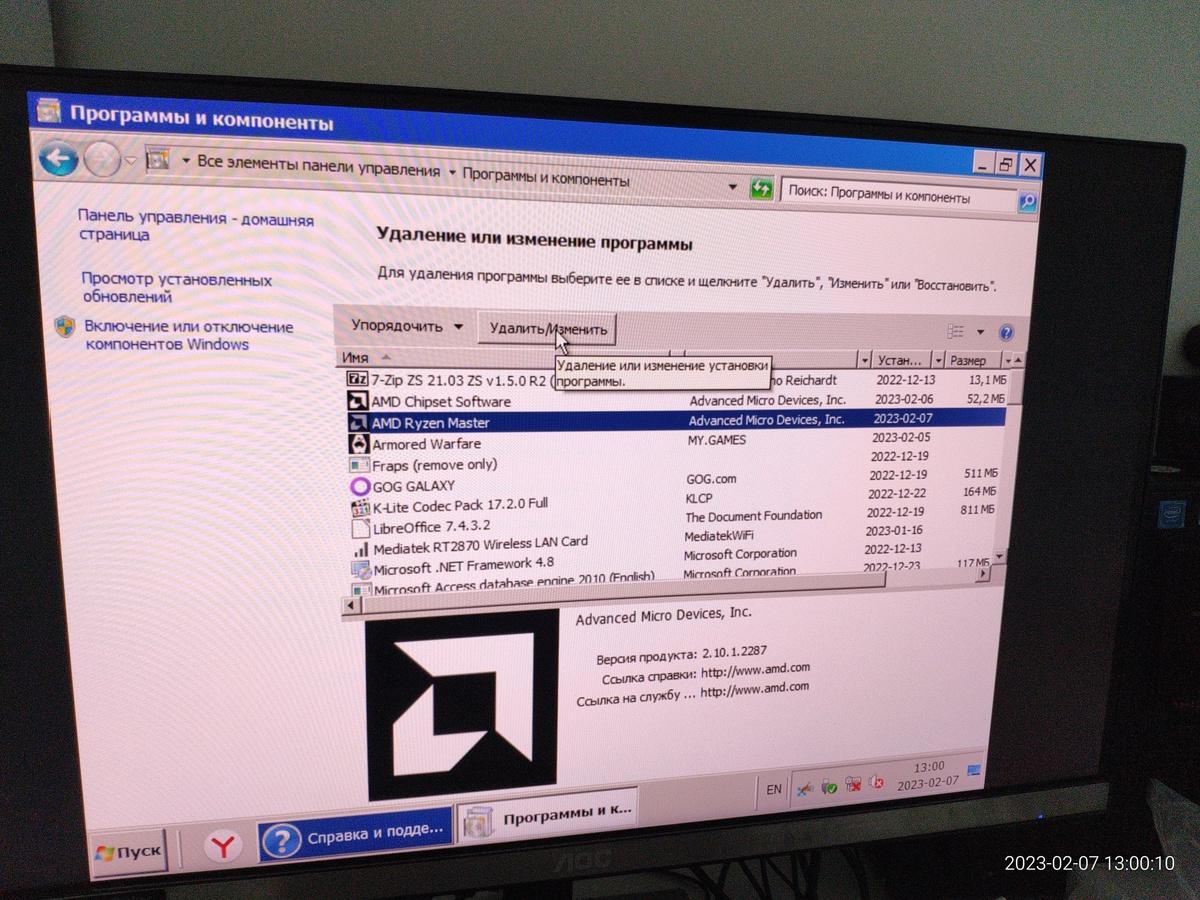Click the Control Panel icon in address bar
This screenshot has width=1200, height=900.
point(158,159)
